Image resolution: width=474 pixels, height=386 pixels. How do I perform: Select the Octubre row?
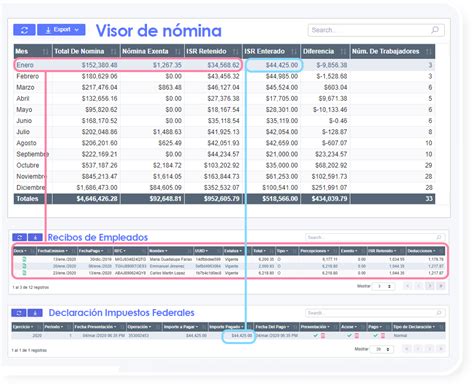click(x=224, y=165)
